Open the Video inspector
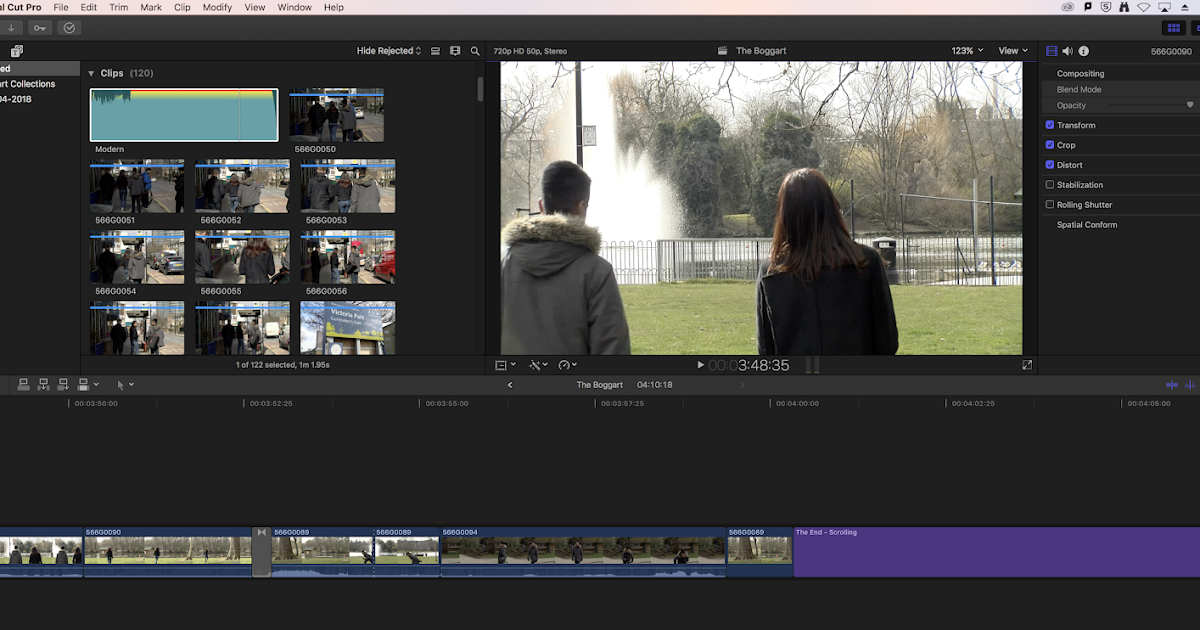 point(1051,50)
